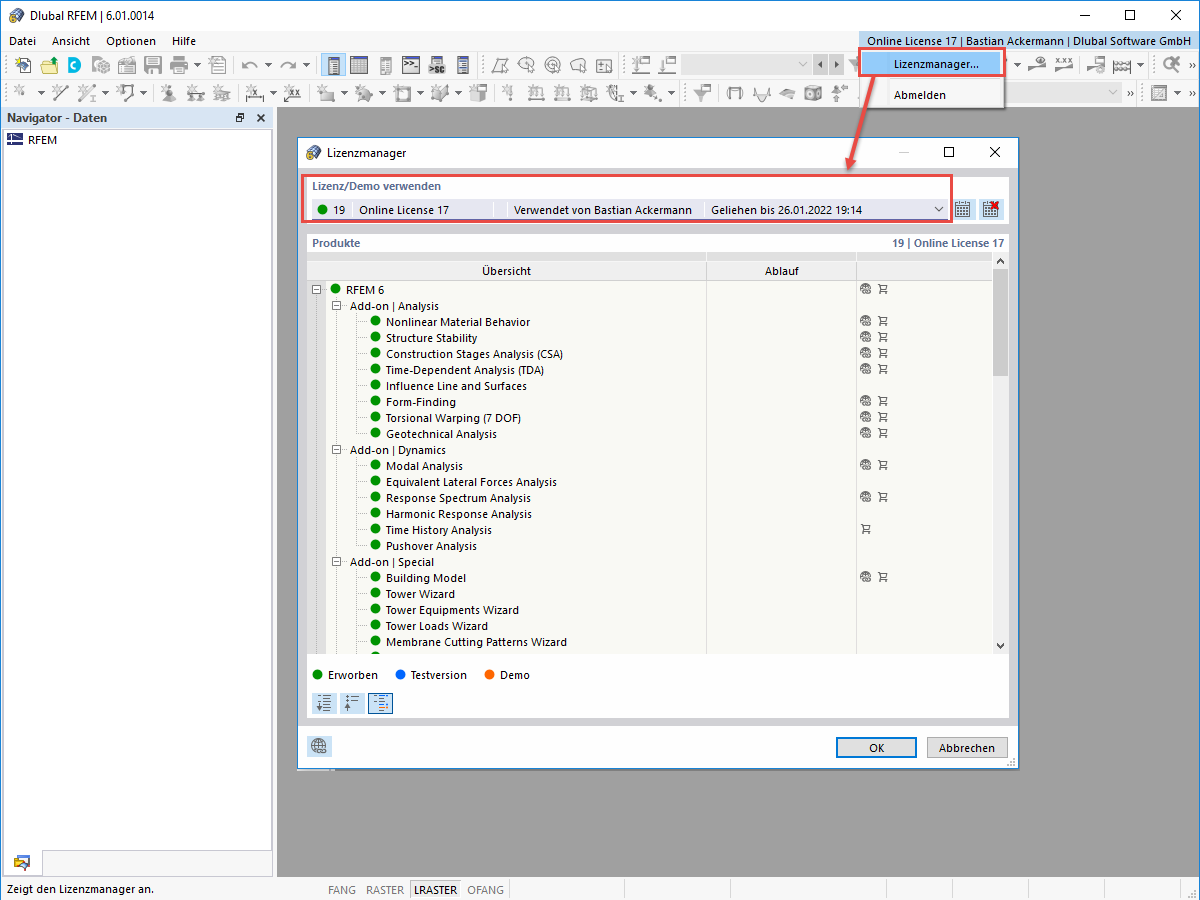
Task: Click the return license calendar icon with red X
Action: pos(990,209)
